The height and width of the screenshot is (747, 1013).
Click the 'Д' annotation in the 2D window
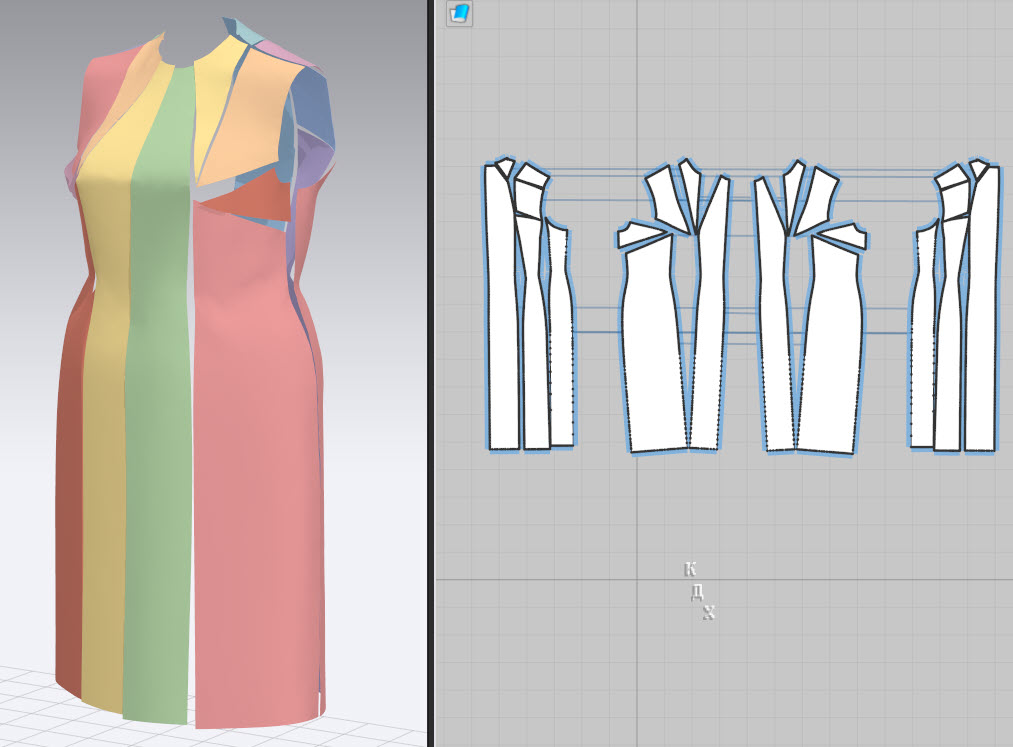pos(697,591)
